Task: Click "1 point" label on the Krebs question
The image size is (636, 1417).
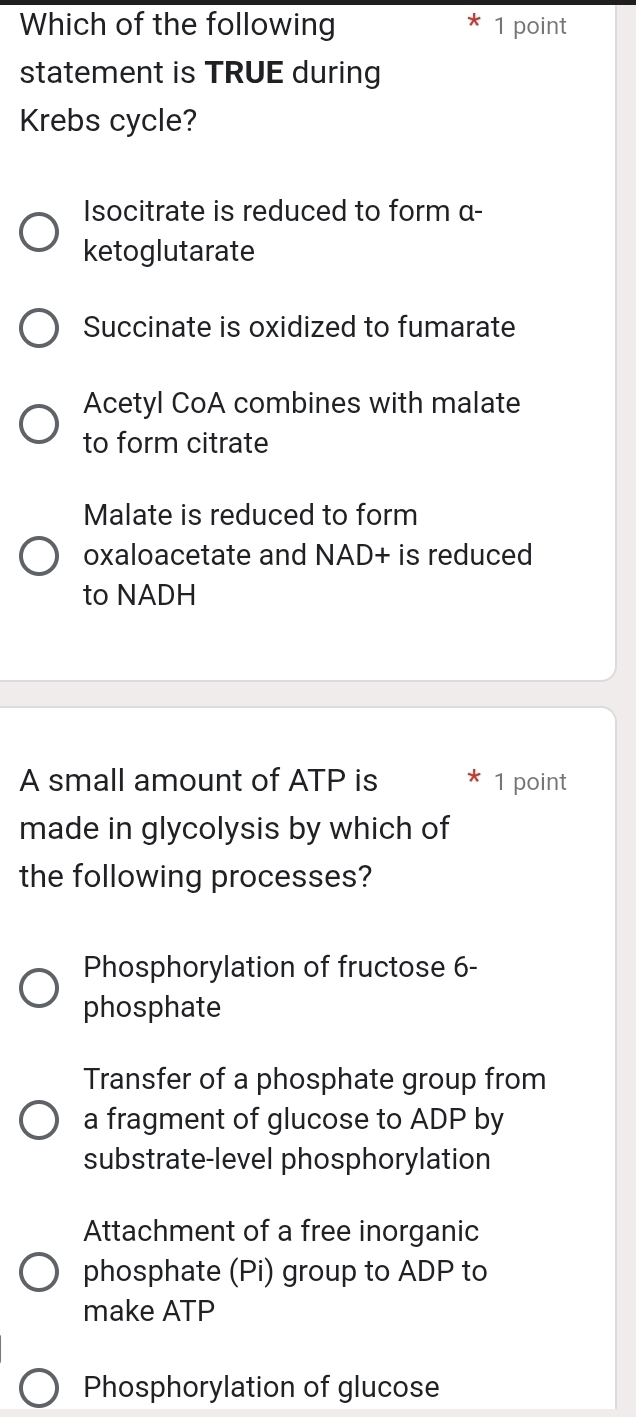Action: (530, 26)
